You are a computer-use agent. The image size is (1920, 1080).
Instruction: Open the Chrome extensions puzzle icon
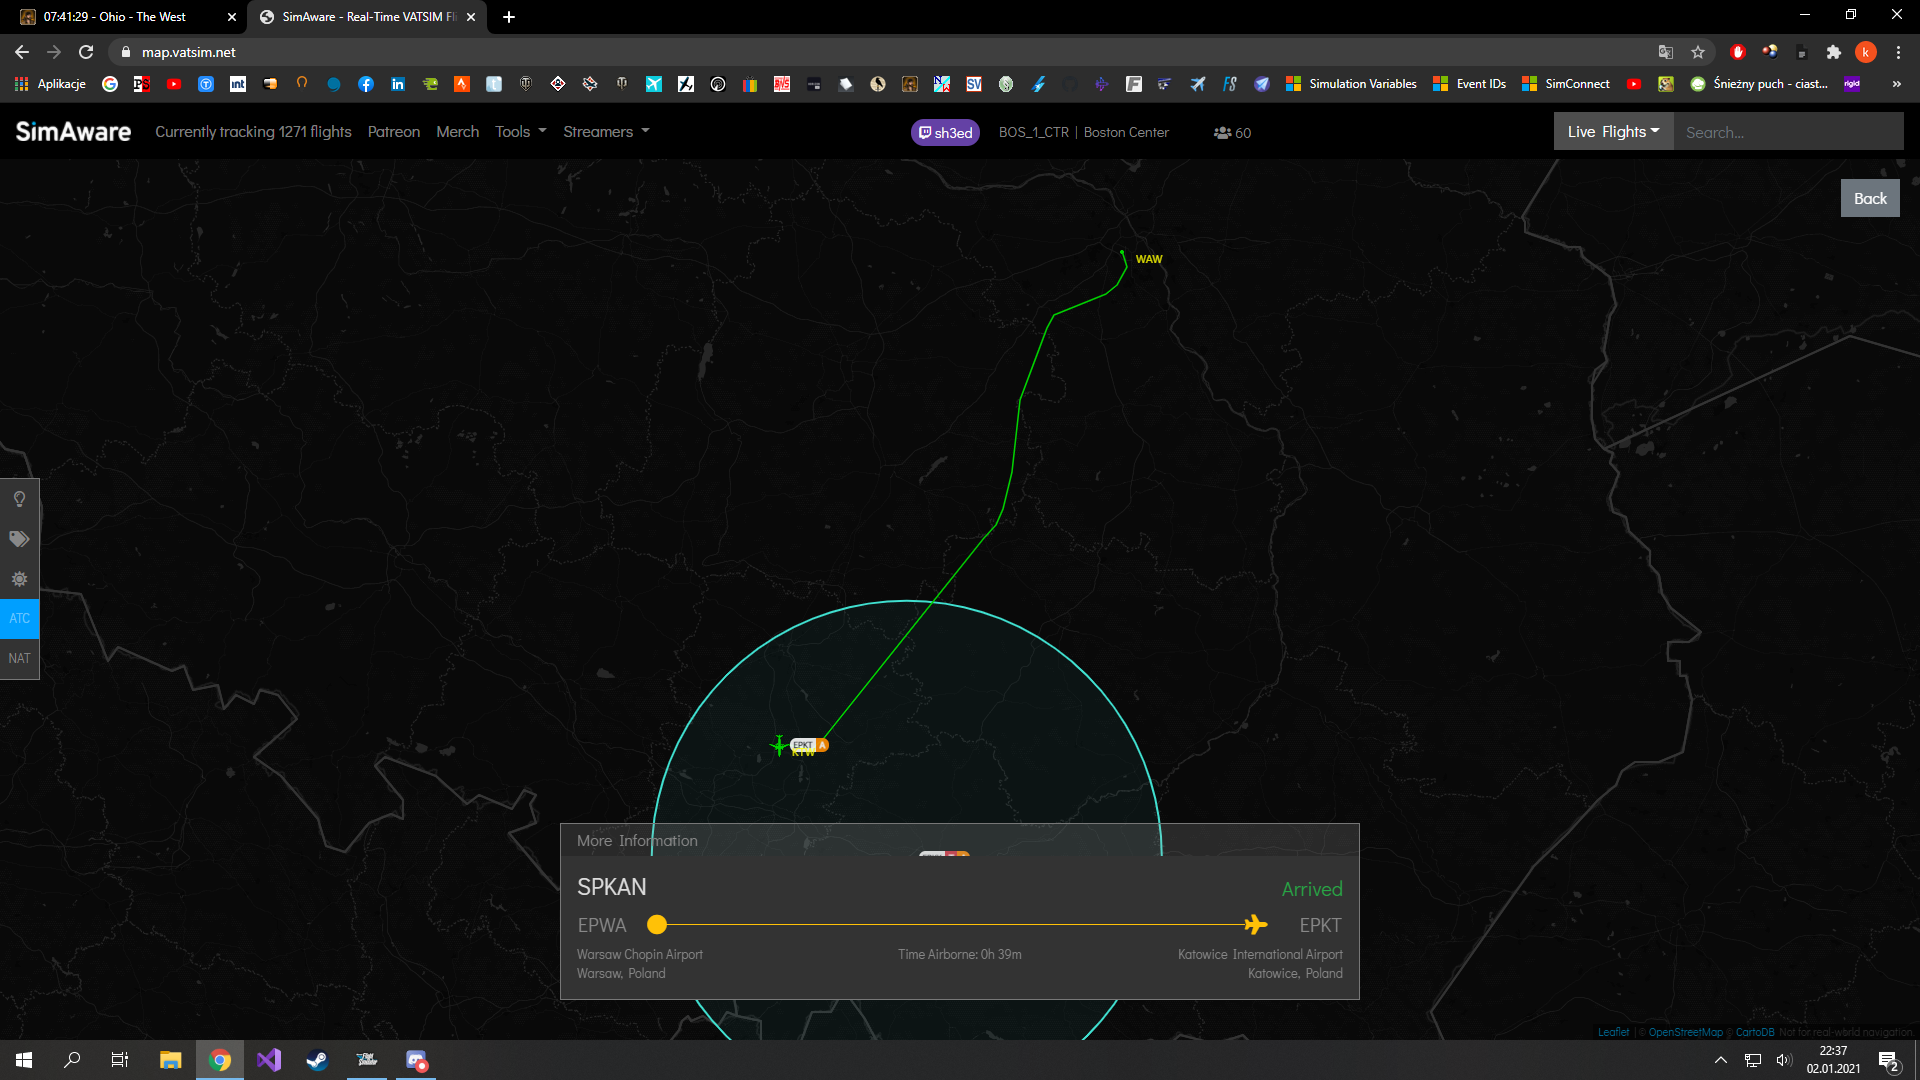(x=1833, y=52)
